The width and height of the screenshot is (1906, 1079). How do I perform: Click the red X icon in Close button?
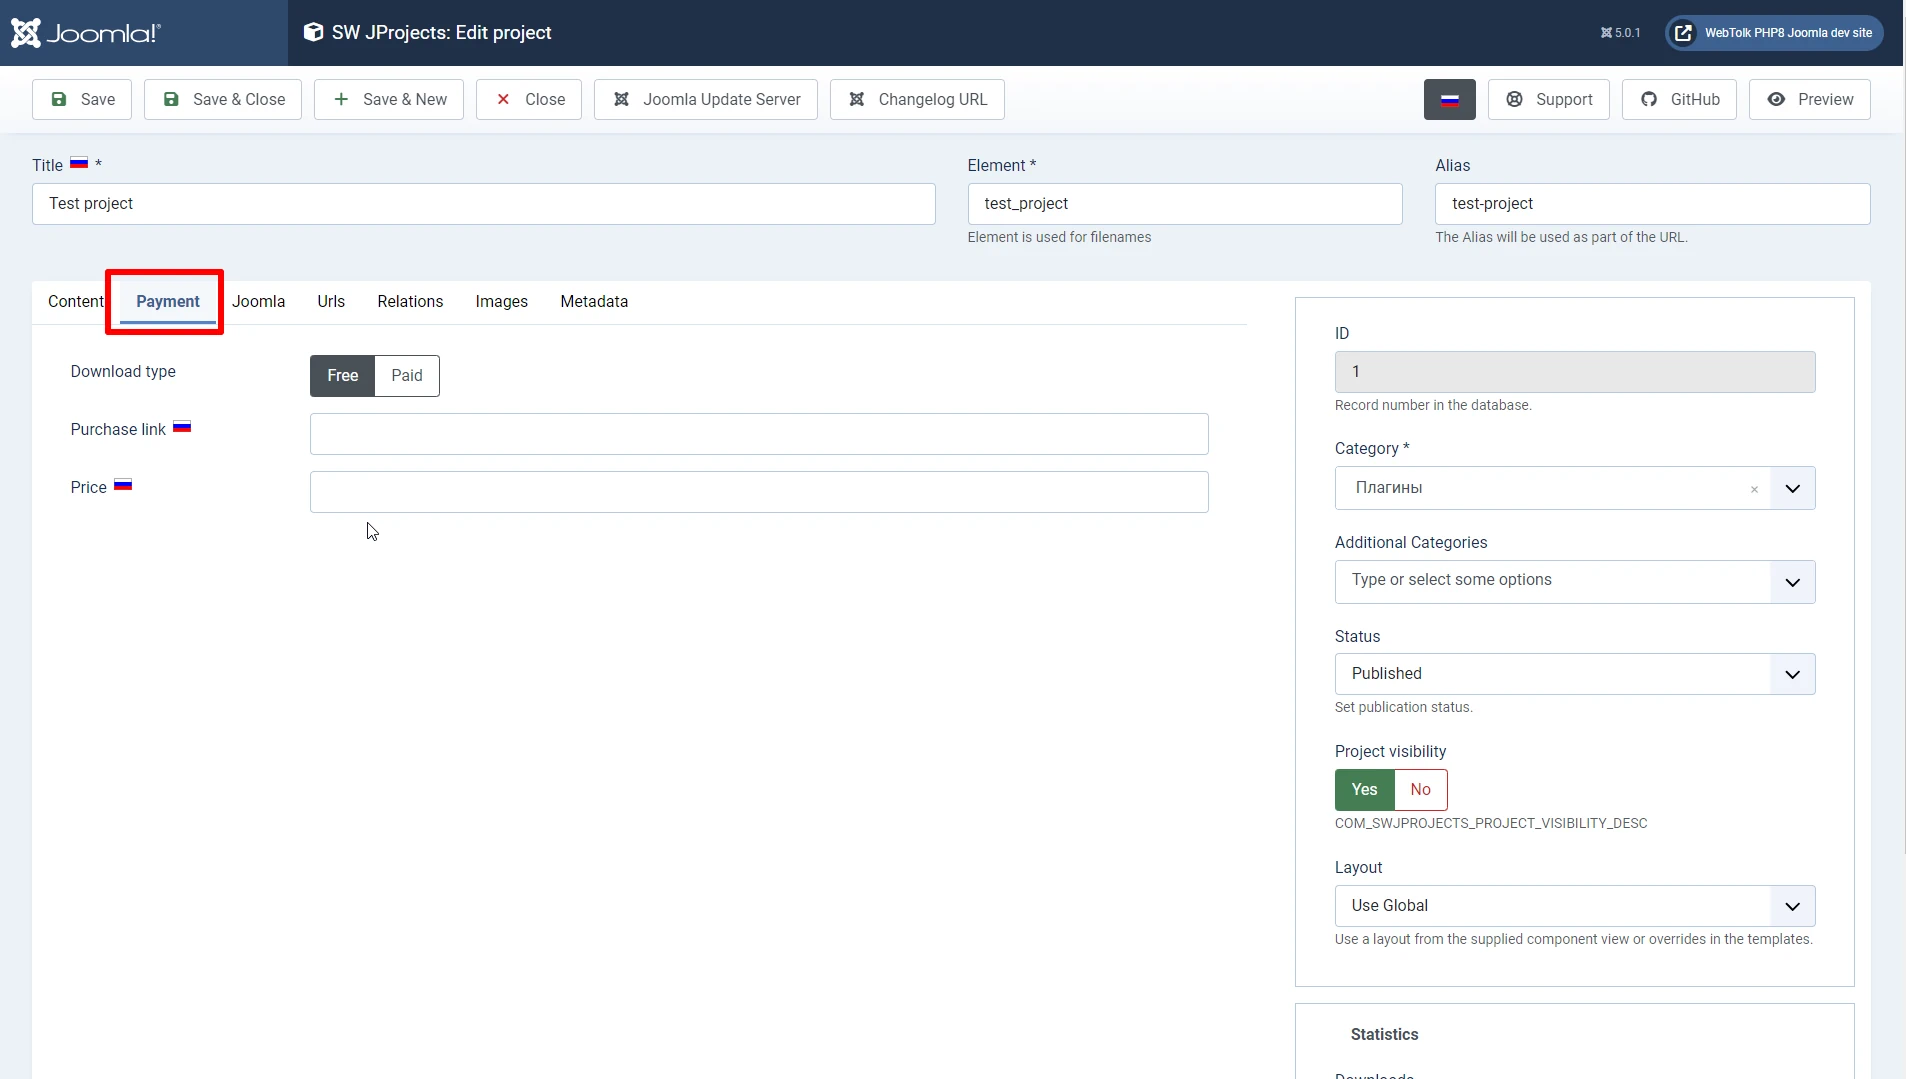[x=503, y=99]
